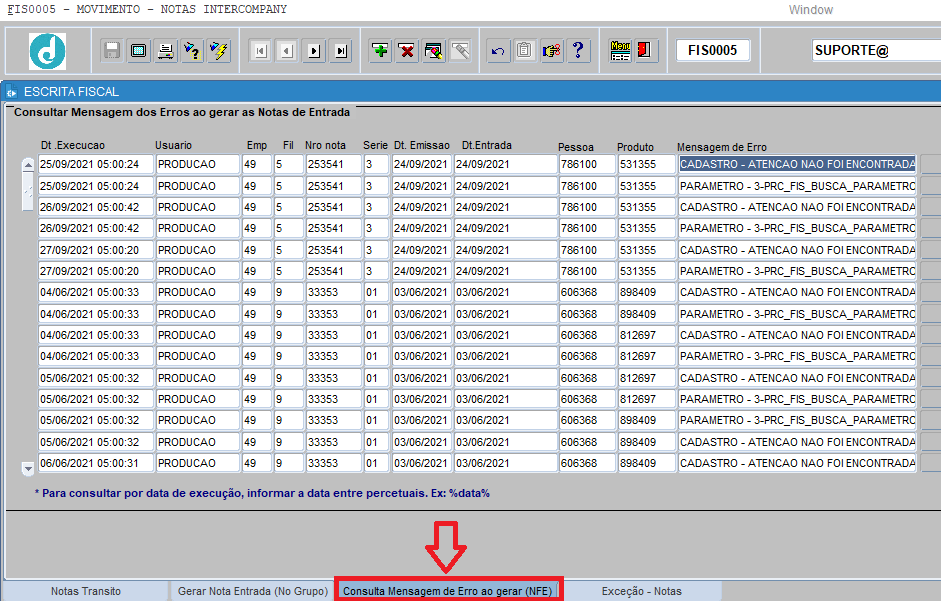The width and height of the screenshot is (941, 601).
Task: Click CADASTRO error message in the 27/09/2021 row
Action: [798, 250]
